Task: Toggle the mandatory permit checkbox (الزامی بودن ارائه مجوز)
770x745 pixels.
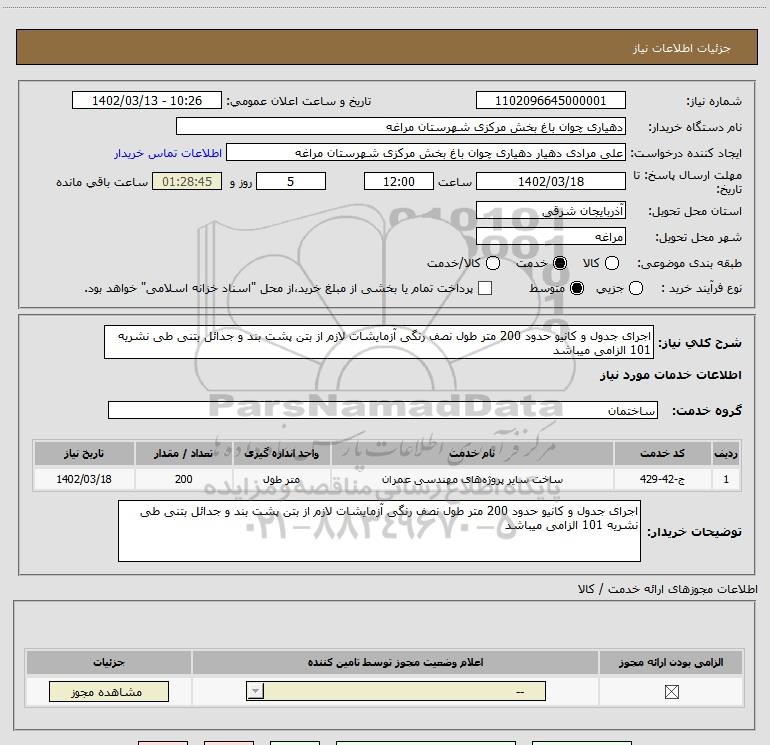Action: pyautogui.click(x=671, y=692)
